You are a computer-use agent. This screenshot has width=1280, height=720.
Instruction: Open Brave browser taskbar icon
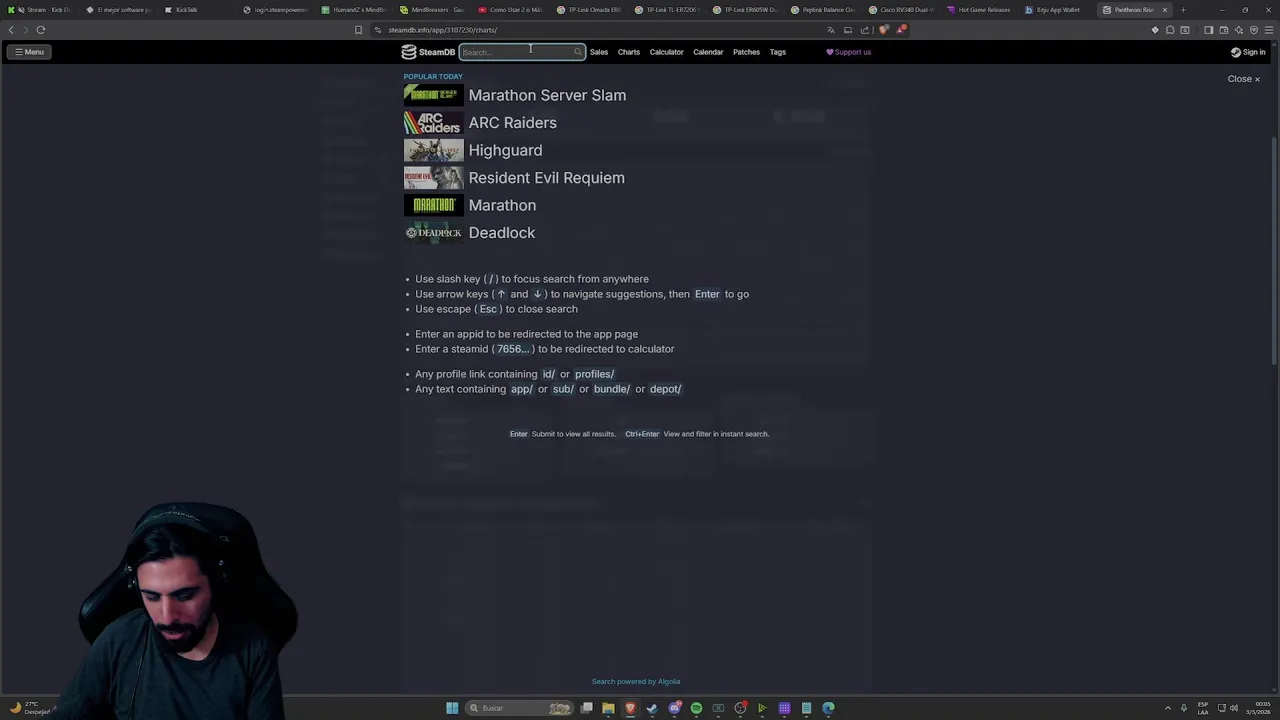630,708
